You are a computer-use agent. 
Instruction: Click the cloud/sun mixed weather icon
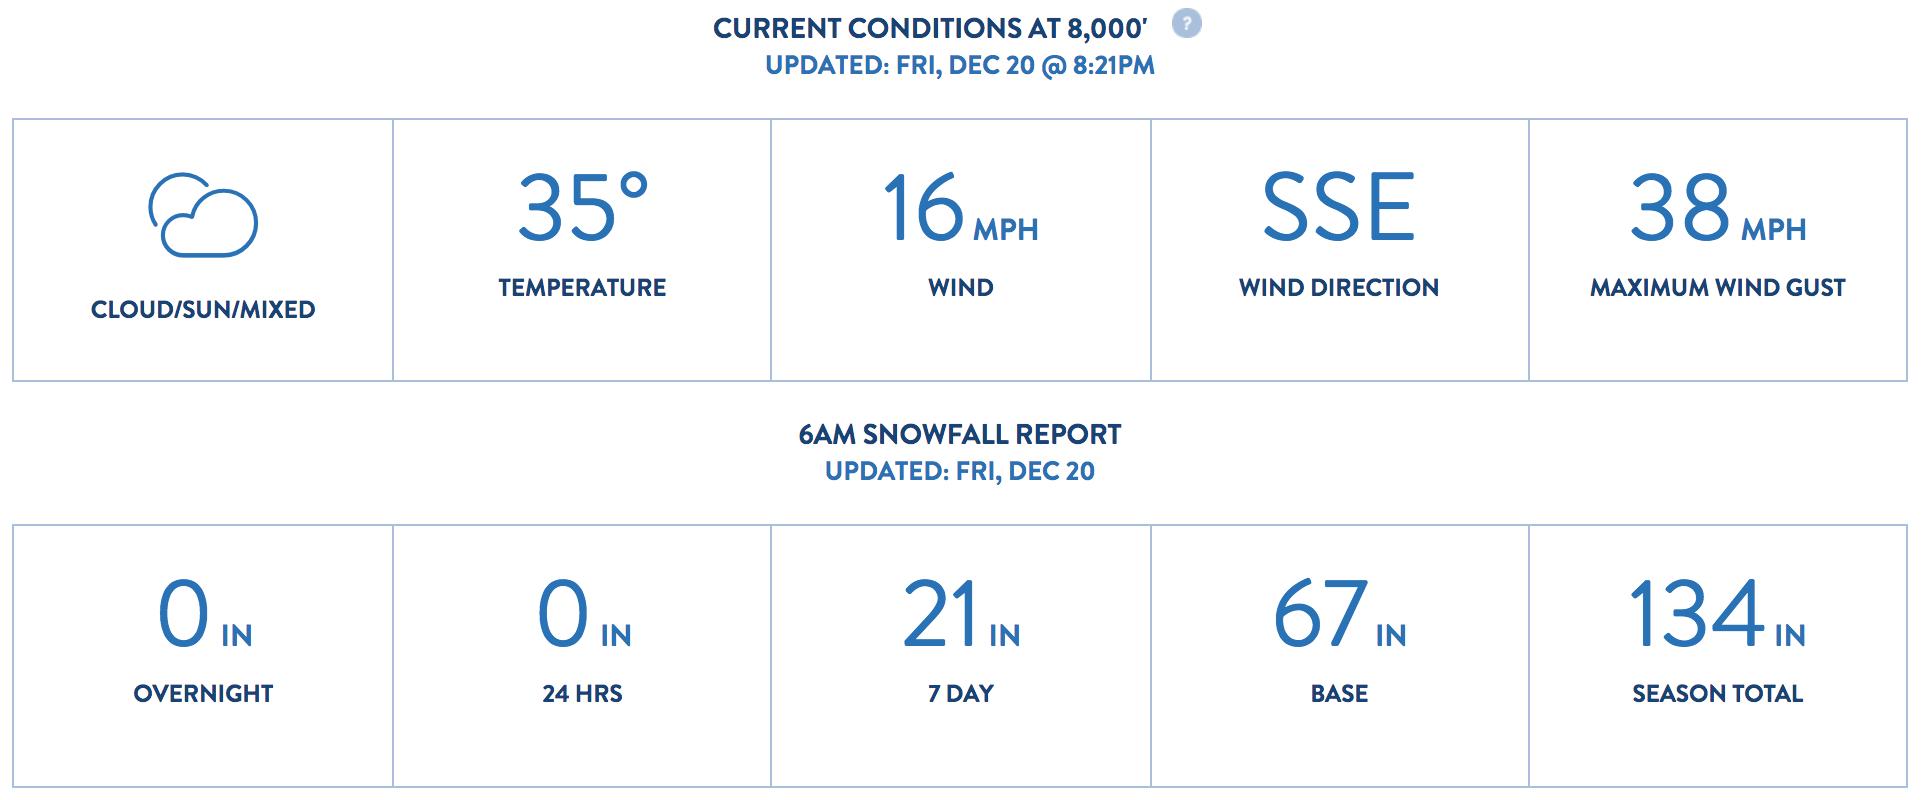(203, 215)
